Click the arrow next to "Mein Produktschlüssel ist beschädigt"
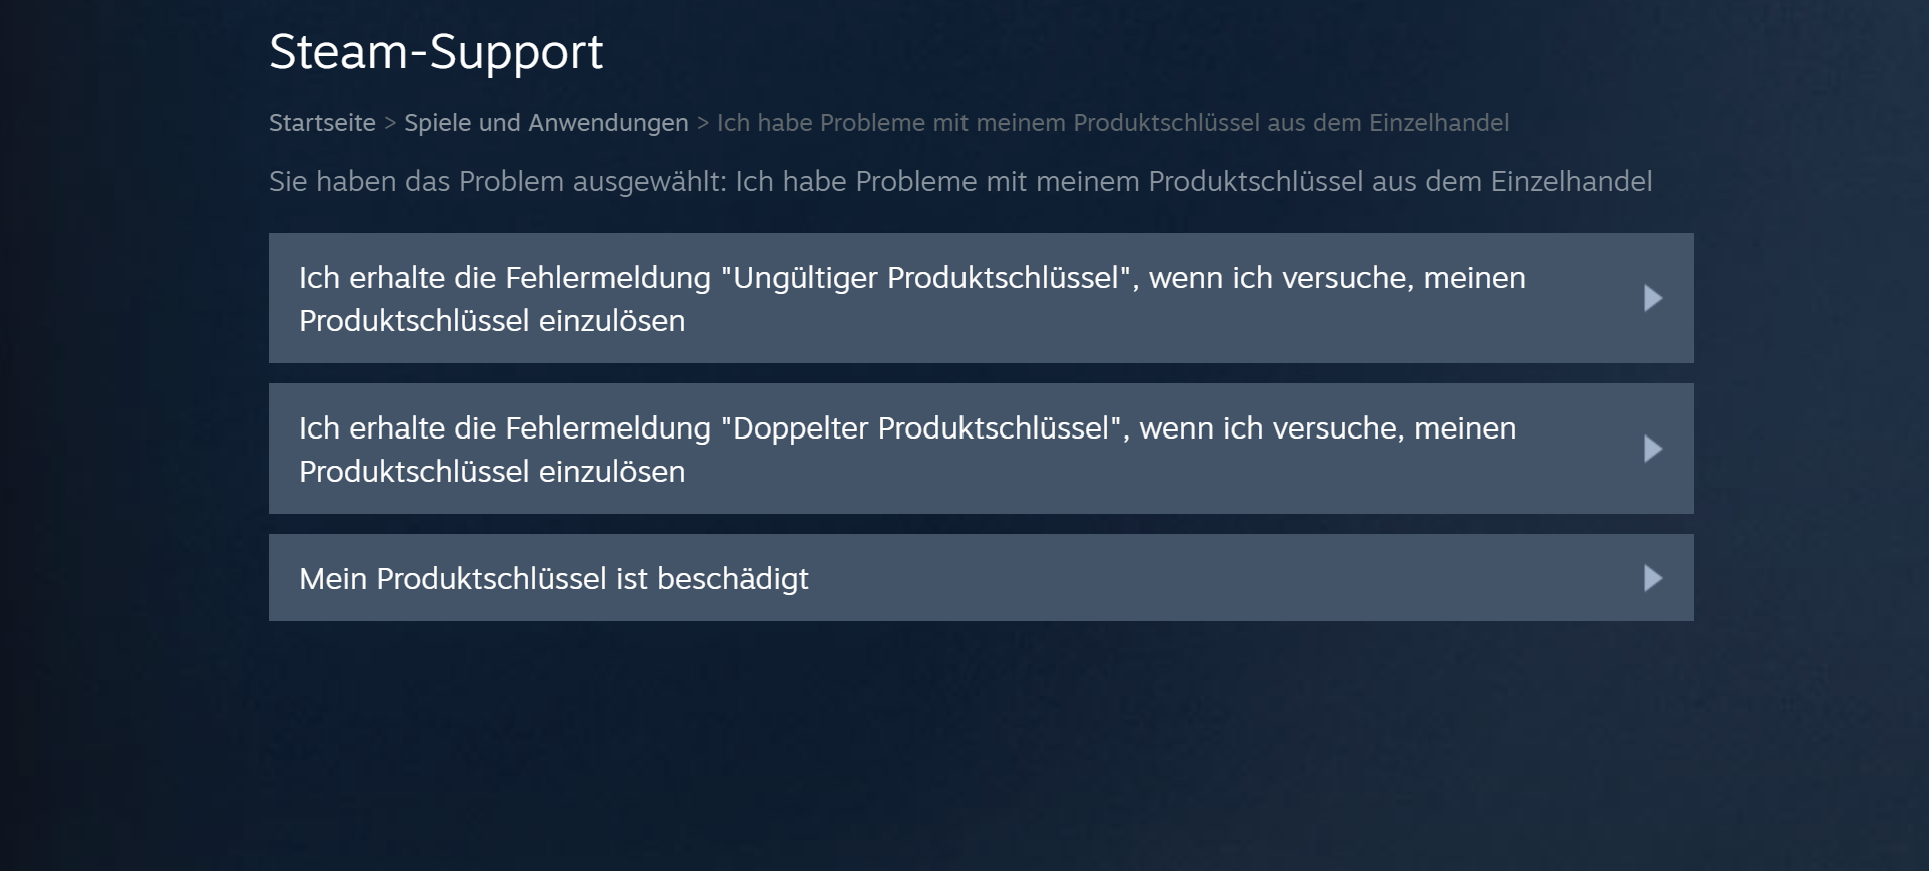This screenshot has height=872, width=1930. [1655, 577]
